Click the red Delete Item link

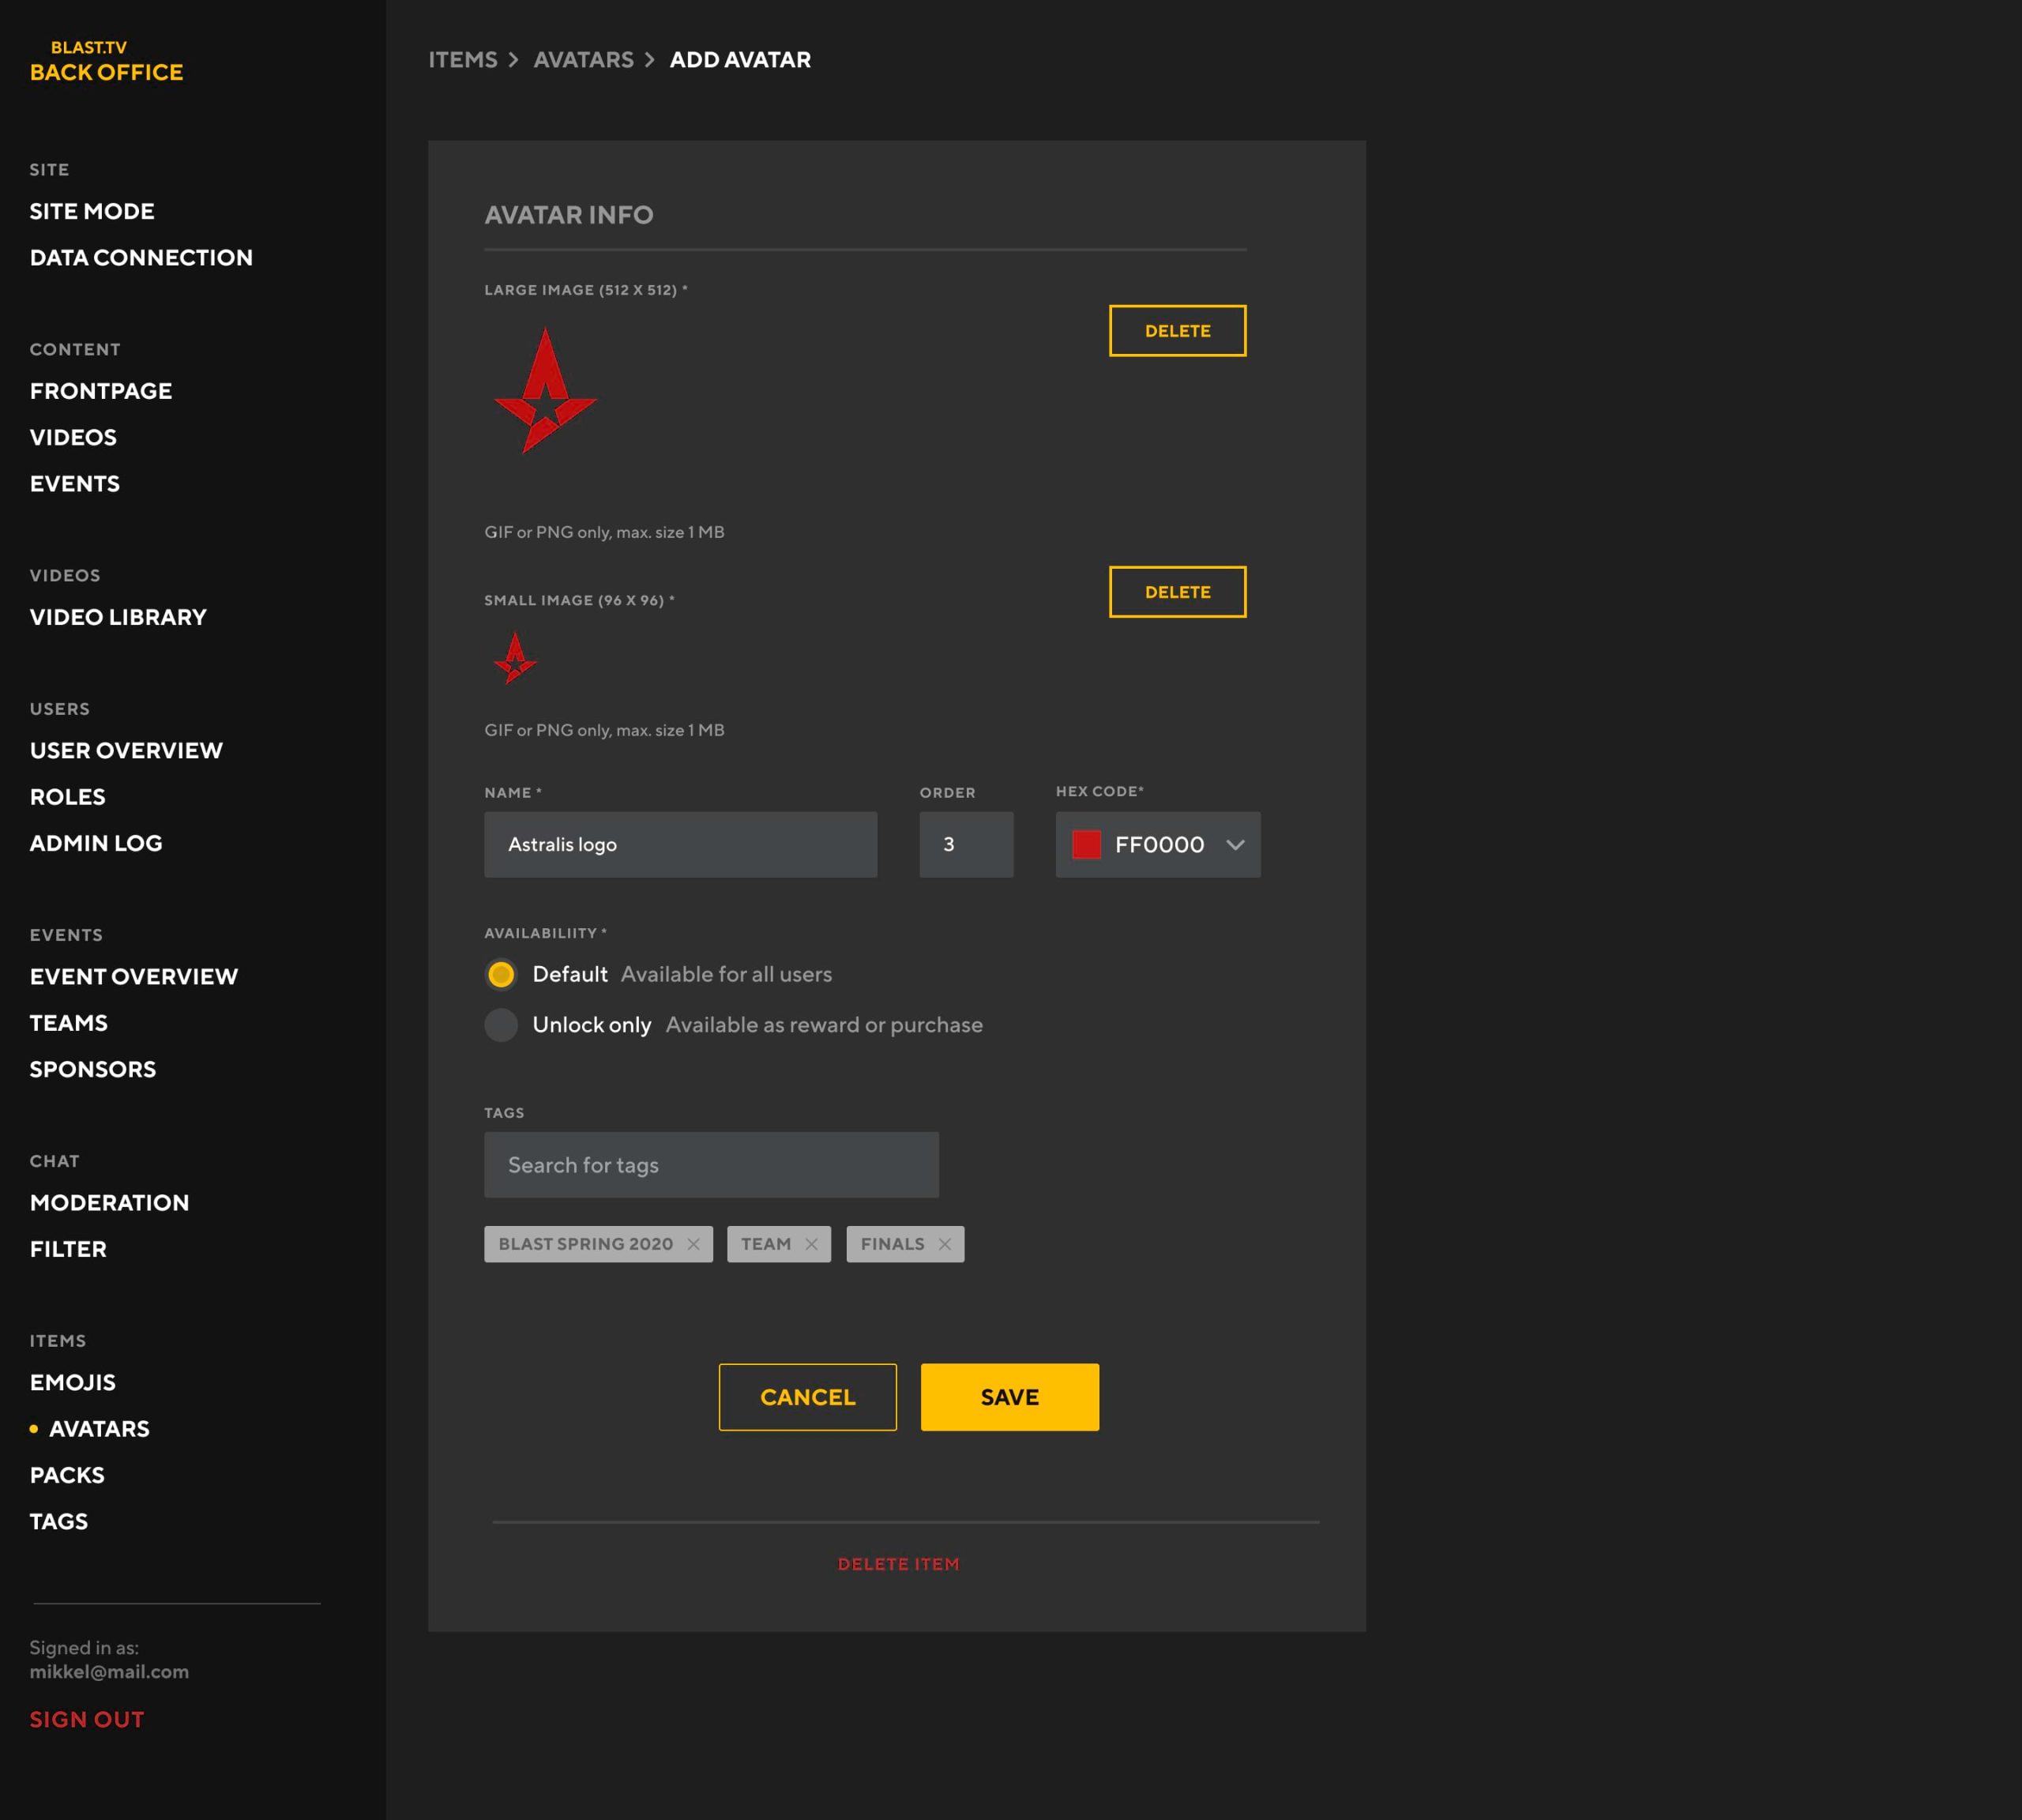(898, 1564)
